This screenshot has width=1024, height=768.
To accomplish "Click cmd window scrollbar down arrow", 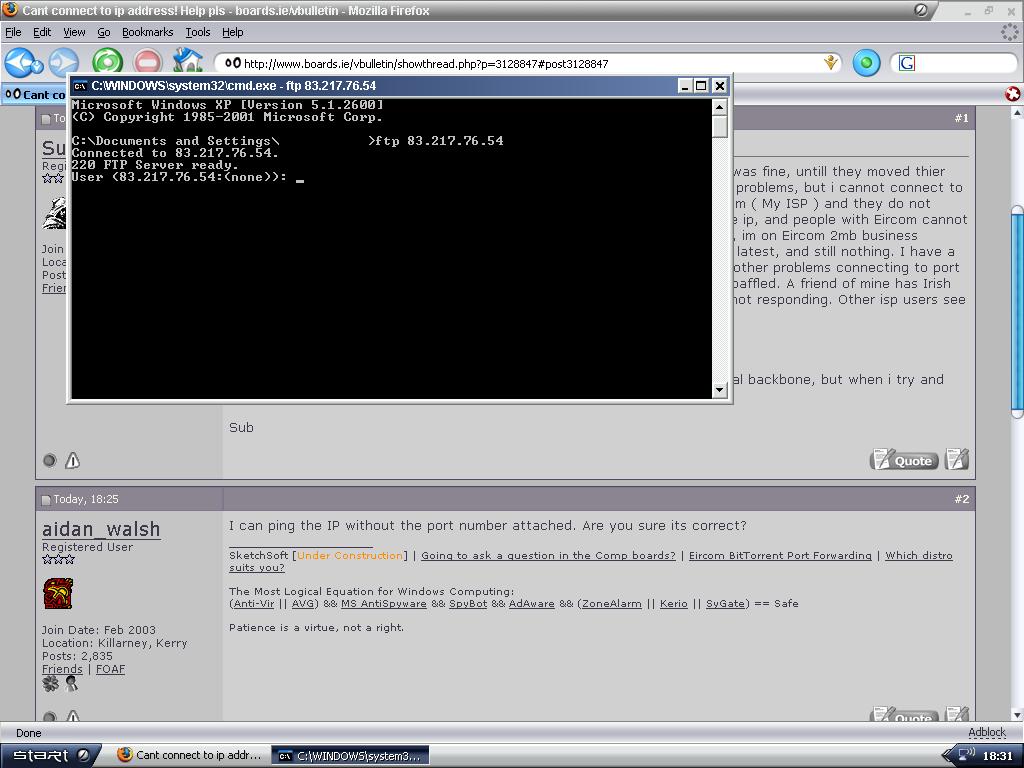I will (x=720, y=391).
